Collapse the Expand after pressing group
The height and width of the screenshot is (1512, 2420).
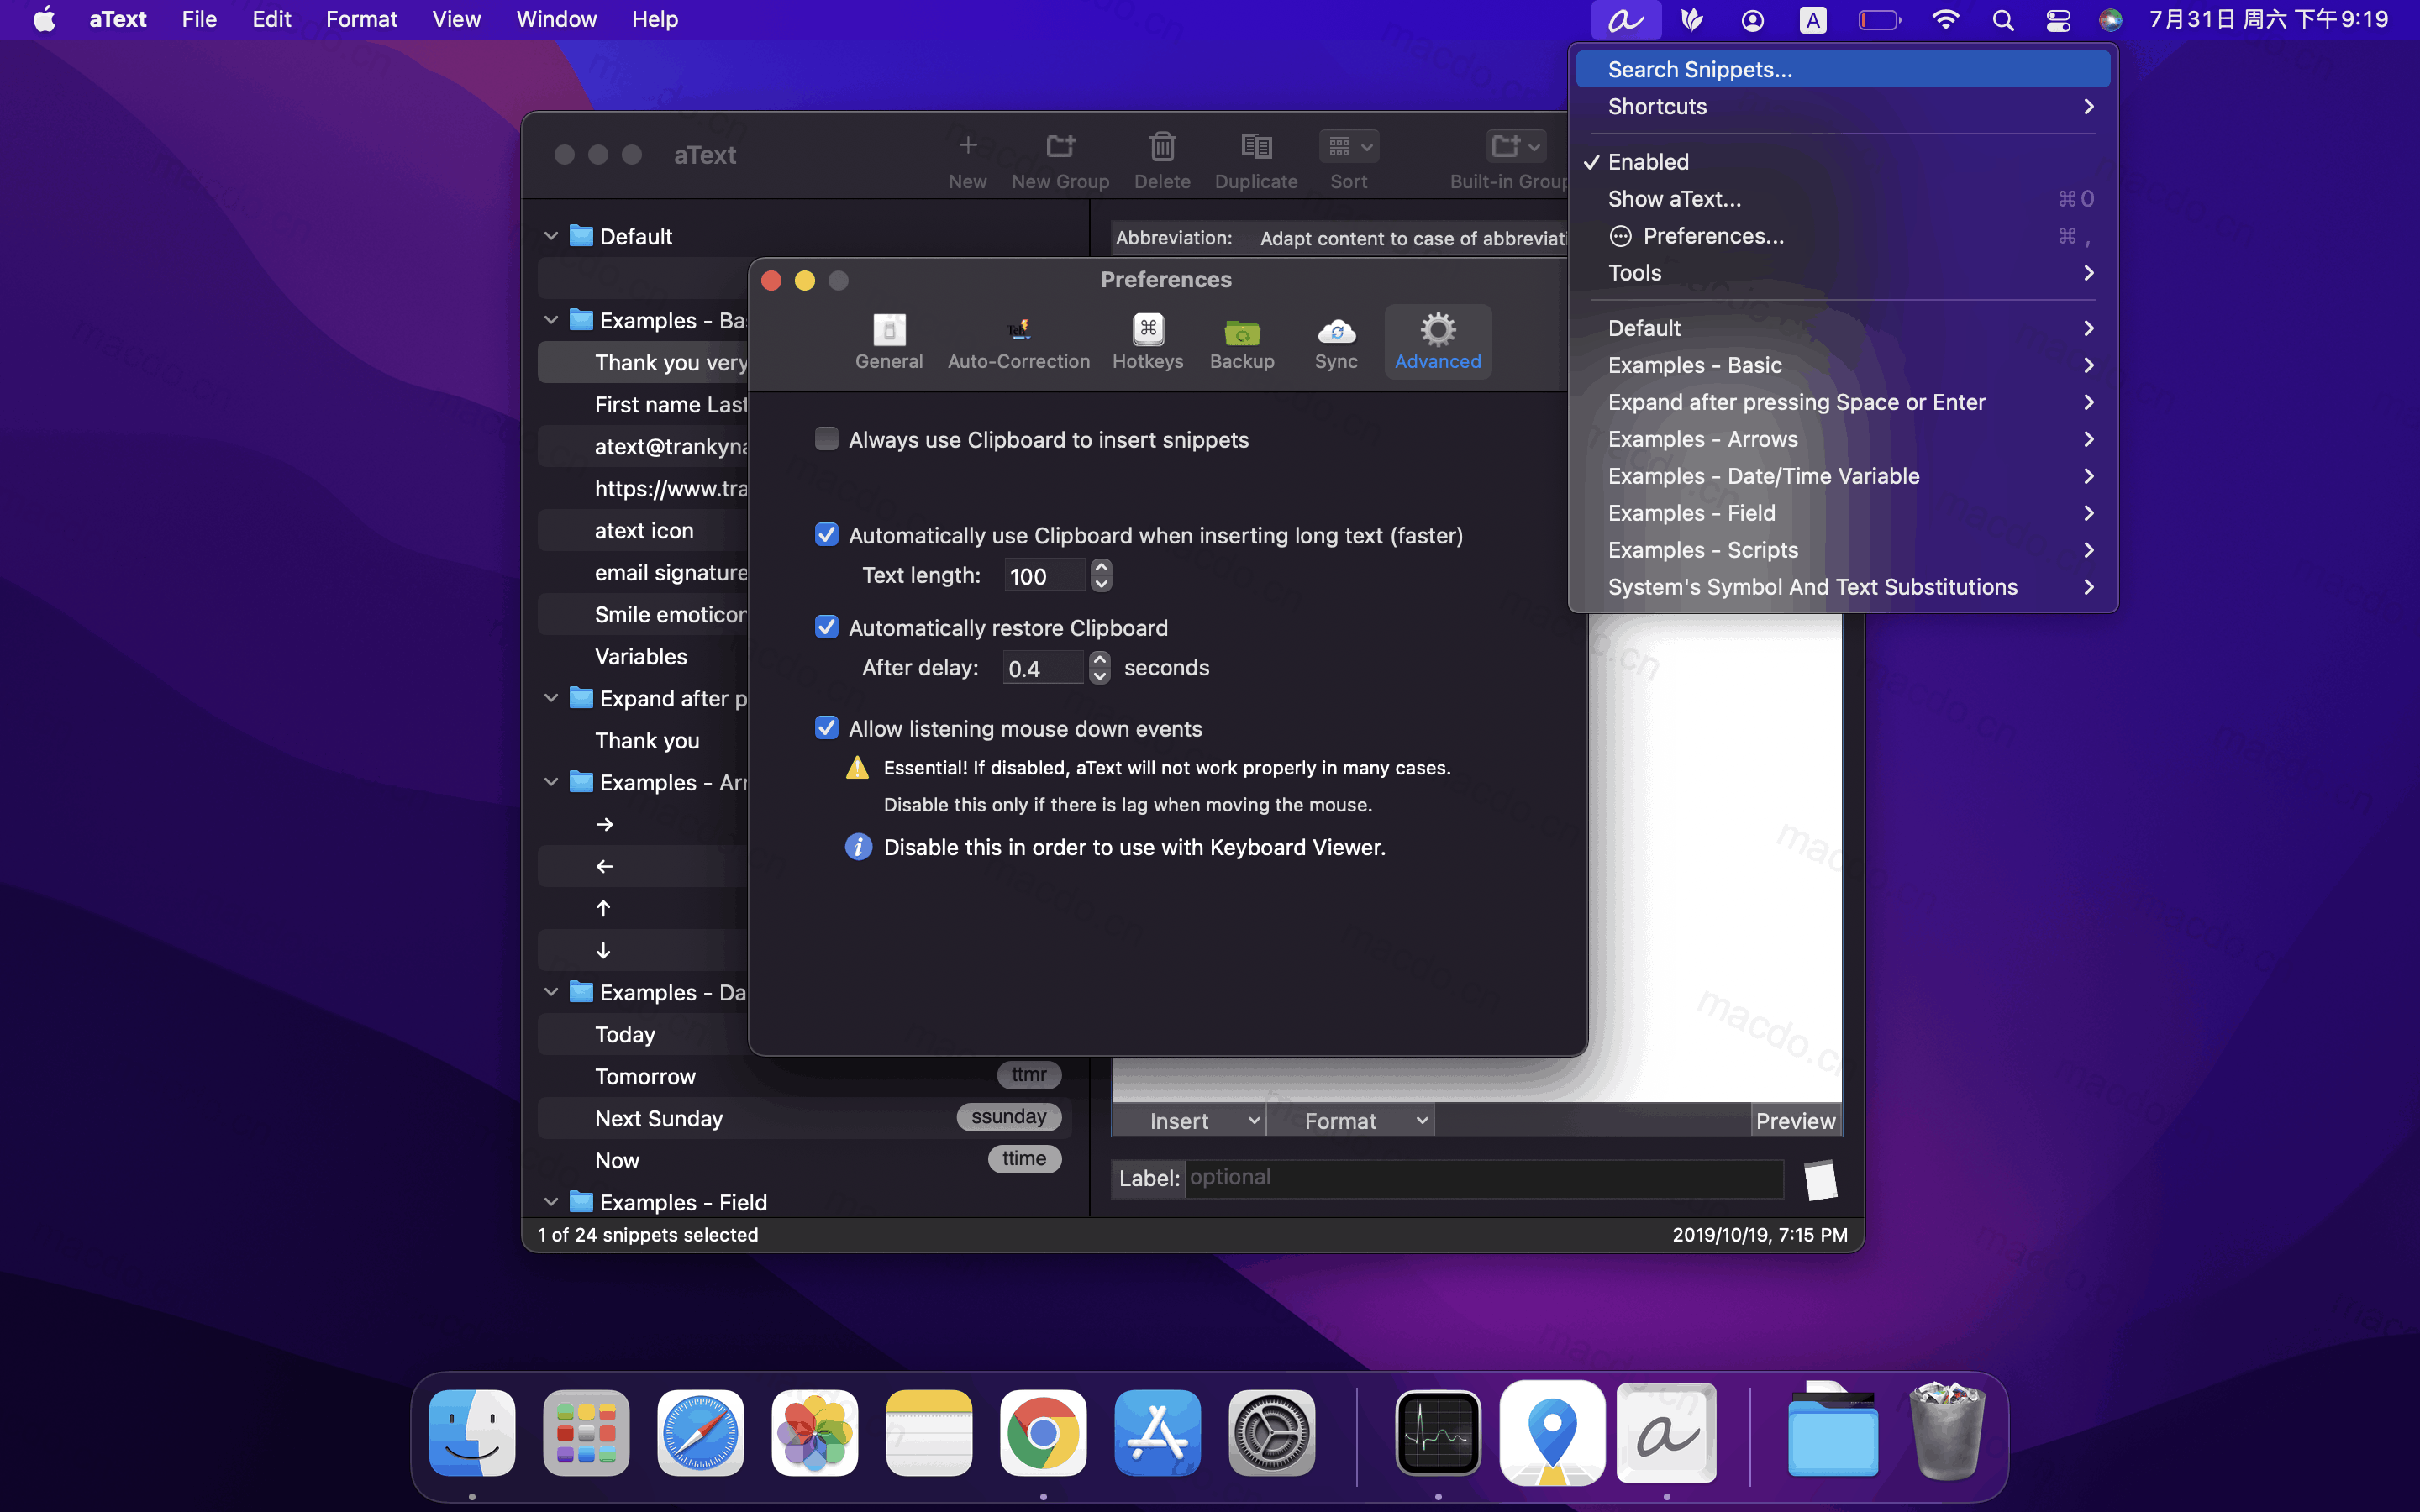550,698
